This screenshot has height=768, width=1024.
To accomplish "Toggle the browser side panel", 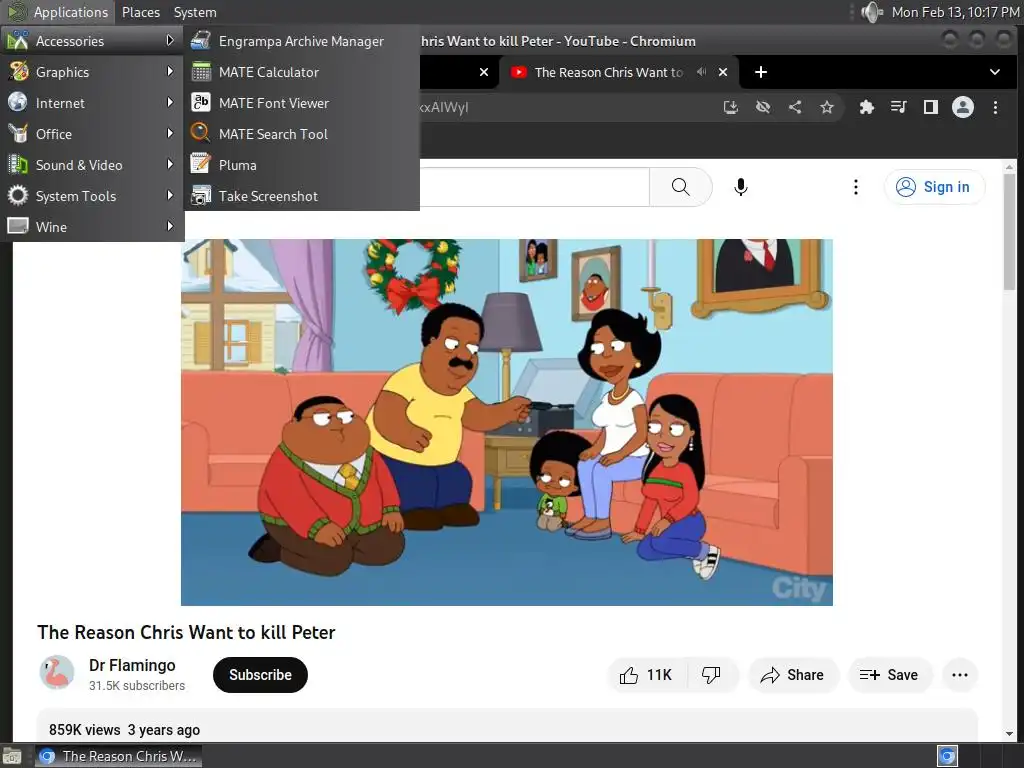I will [x=931, y=108].
